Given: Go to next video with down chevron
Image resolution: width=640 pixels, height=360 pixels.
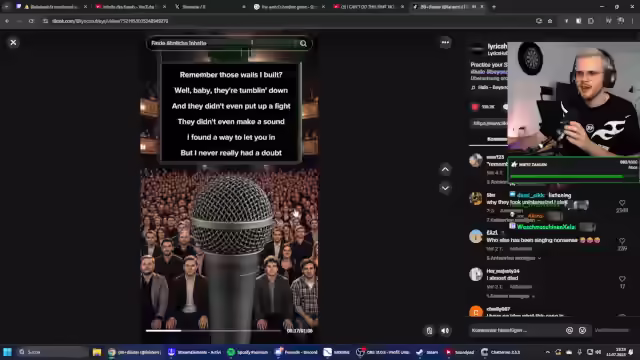Looking at the screenshot, I should [445, 188].
